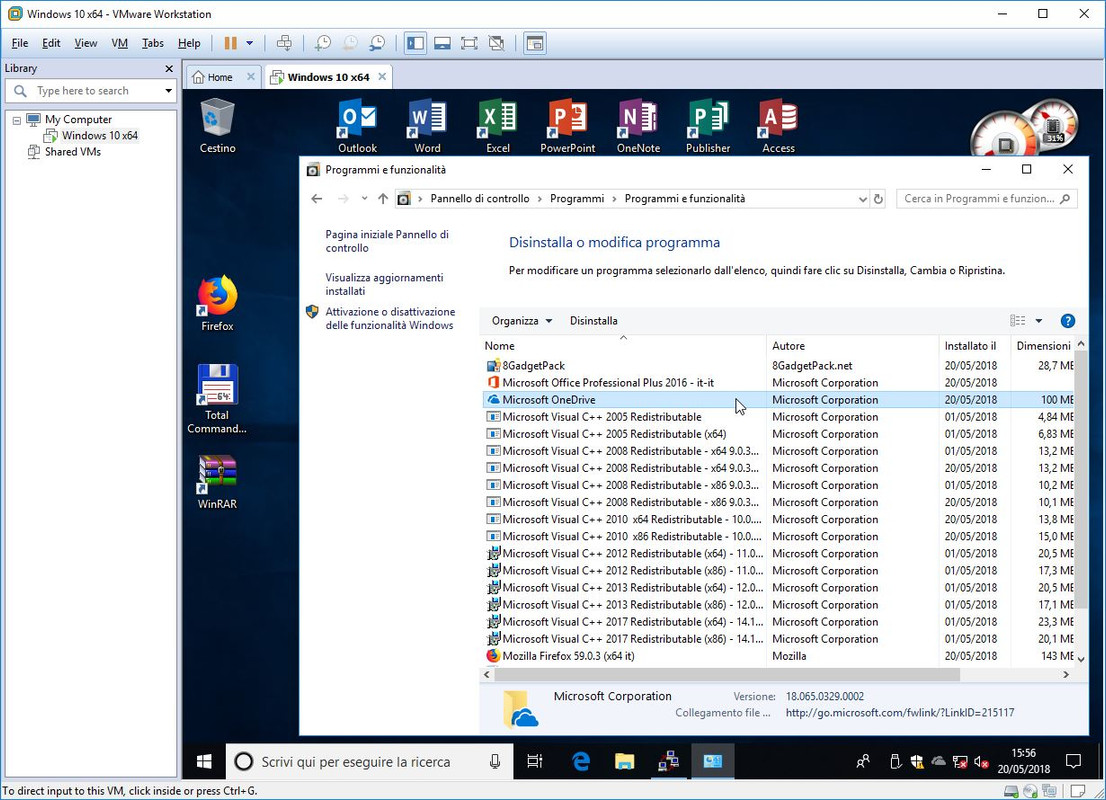Take a VM snapshot using the toolbar icon
The image size is (1106, 800).
point(322,43)
